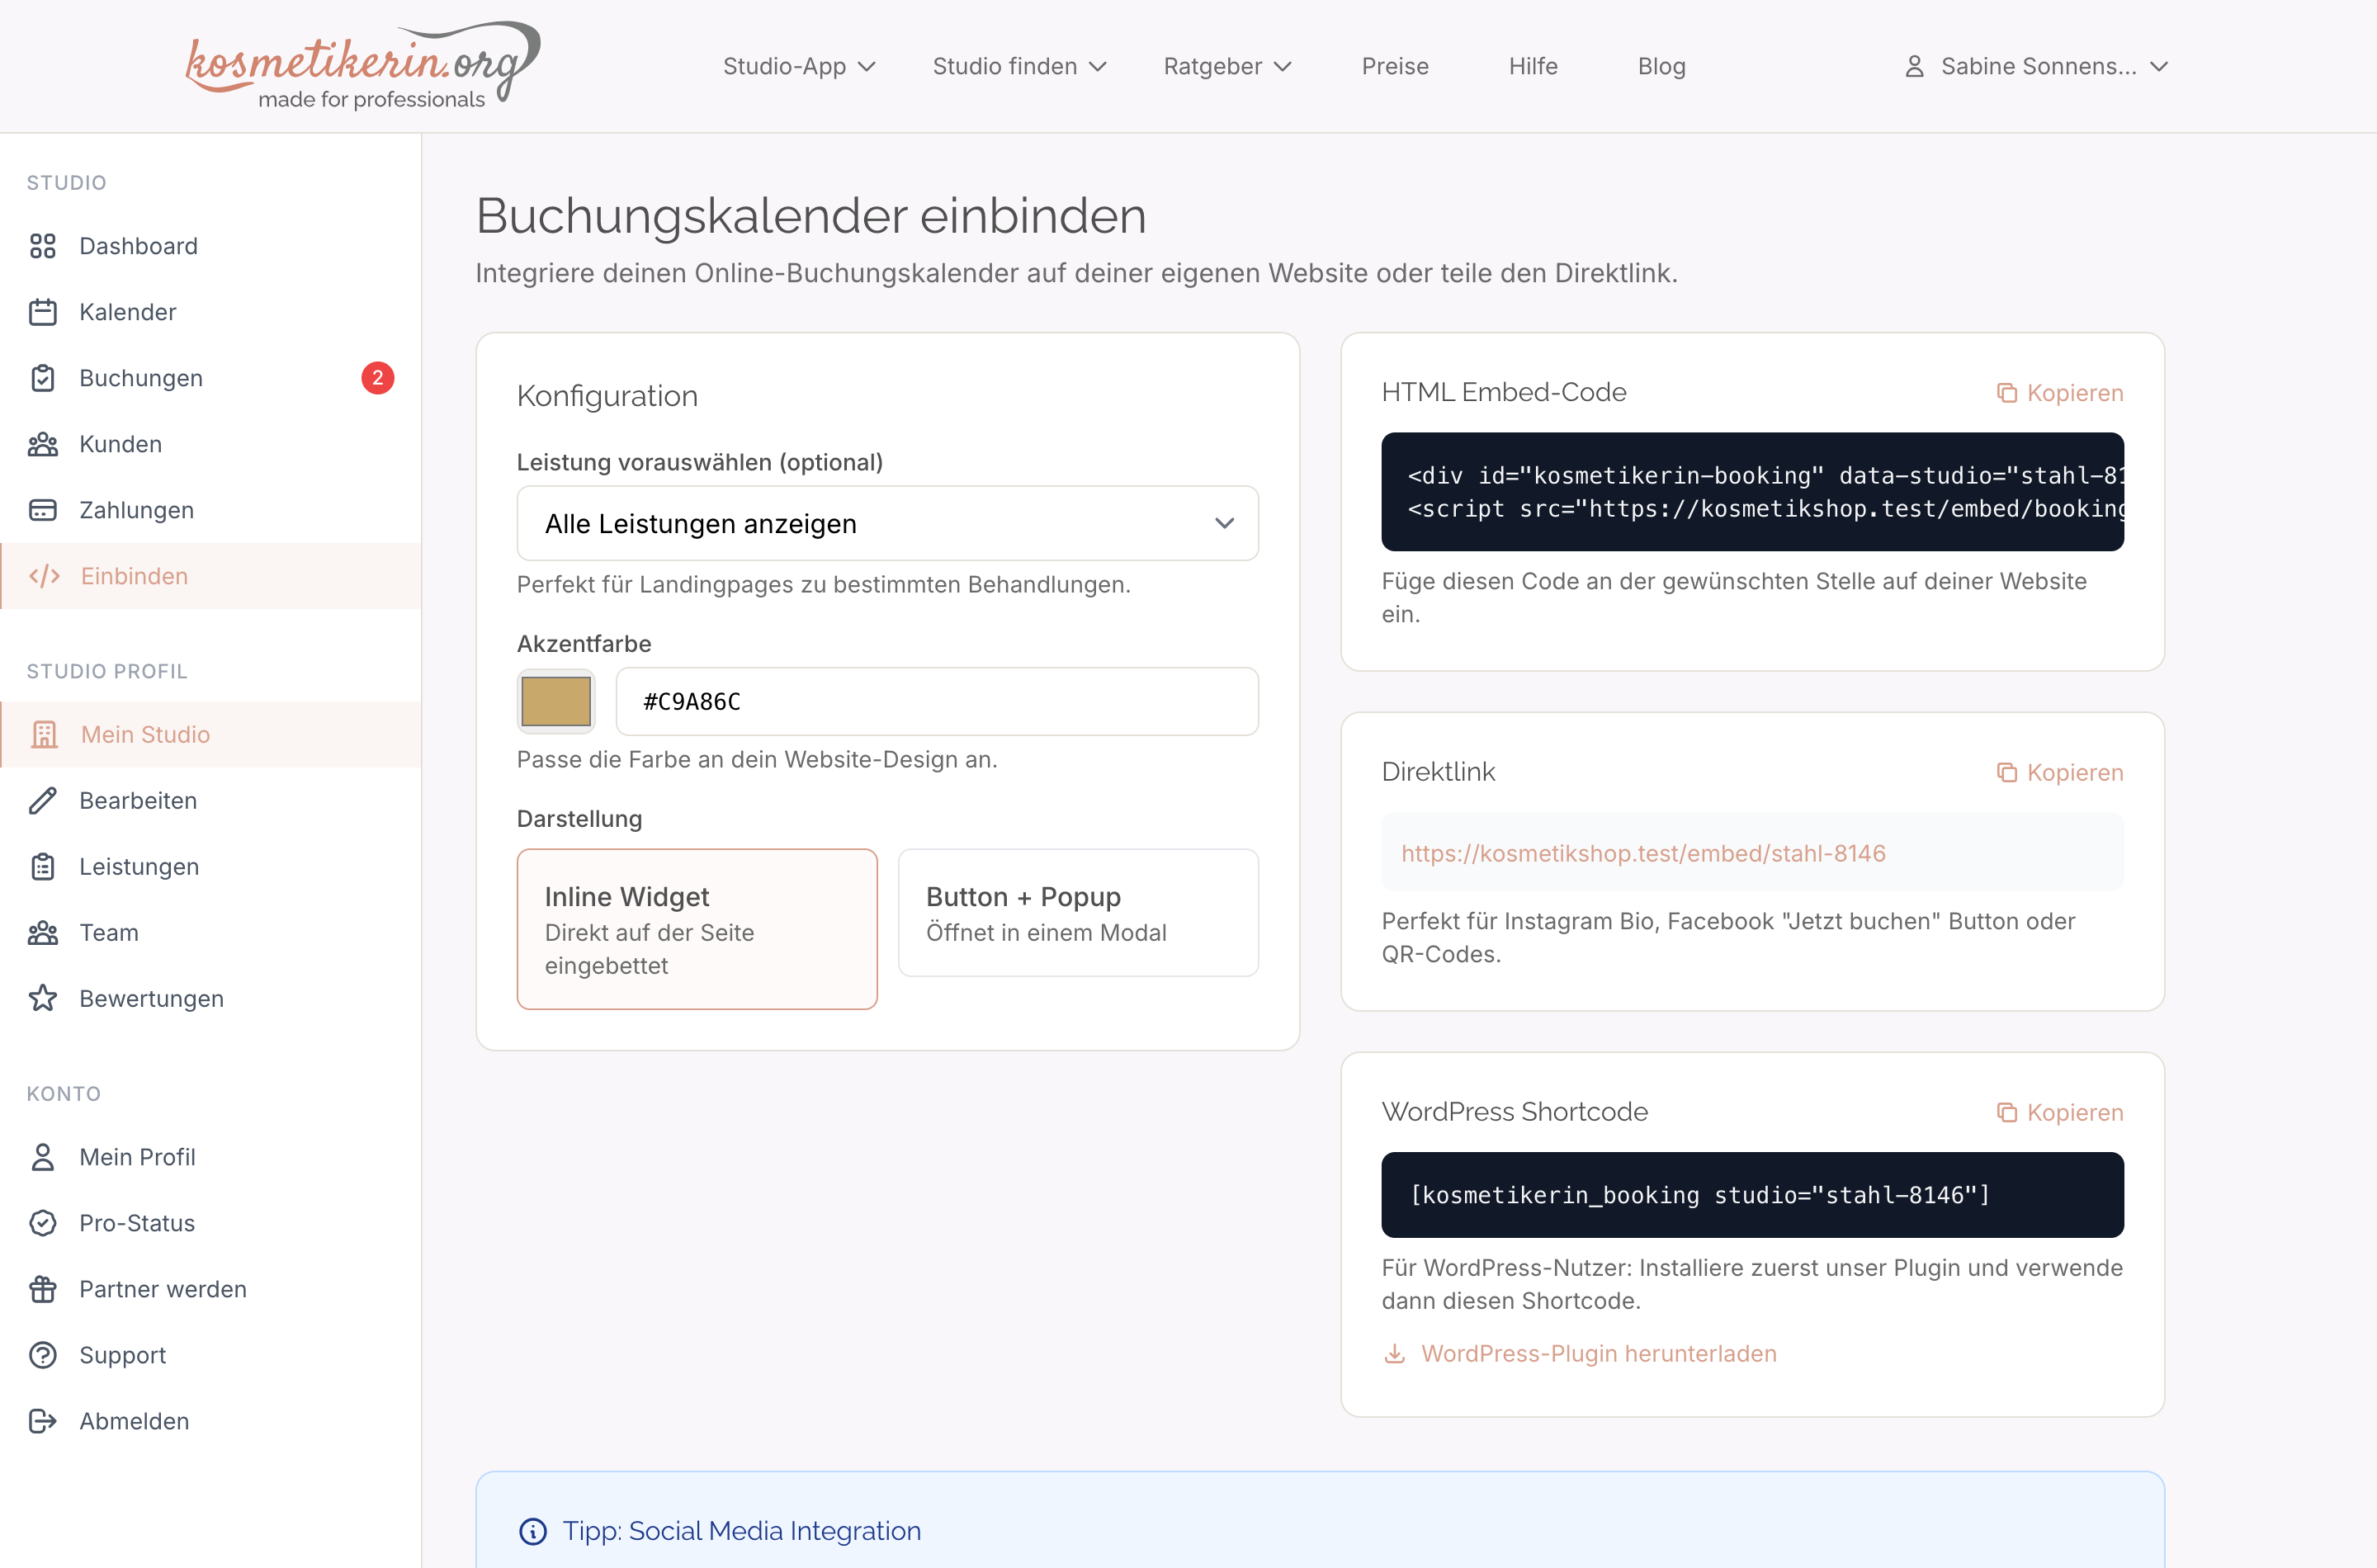Image resolution: width=2377 pixels, height=1568 pixels.
Task: Go to Dashboard in the sidebar
Action: point(210,246)
